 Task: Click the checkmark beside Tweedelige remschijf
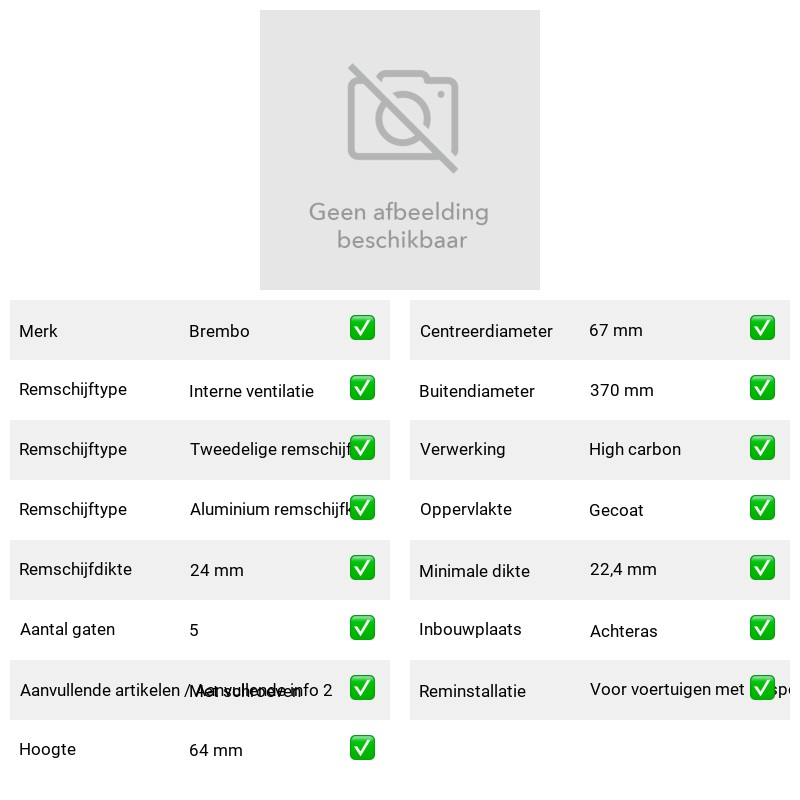[362, 447]
